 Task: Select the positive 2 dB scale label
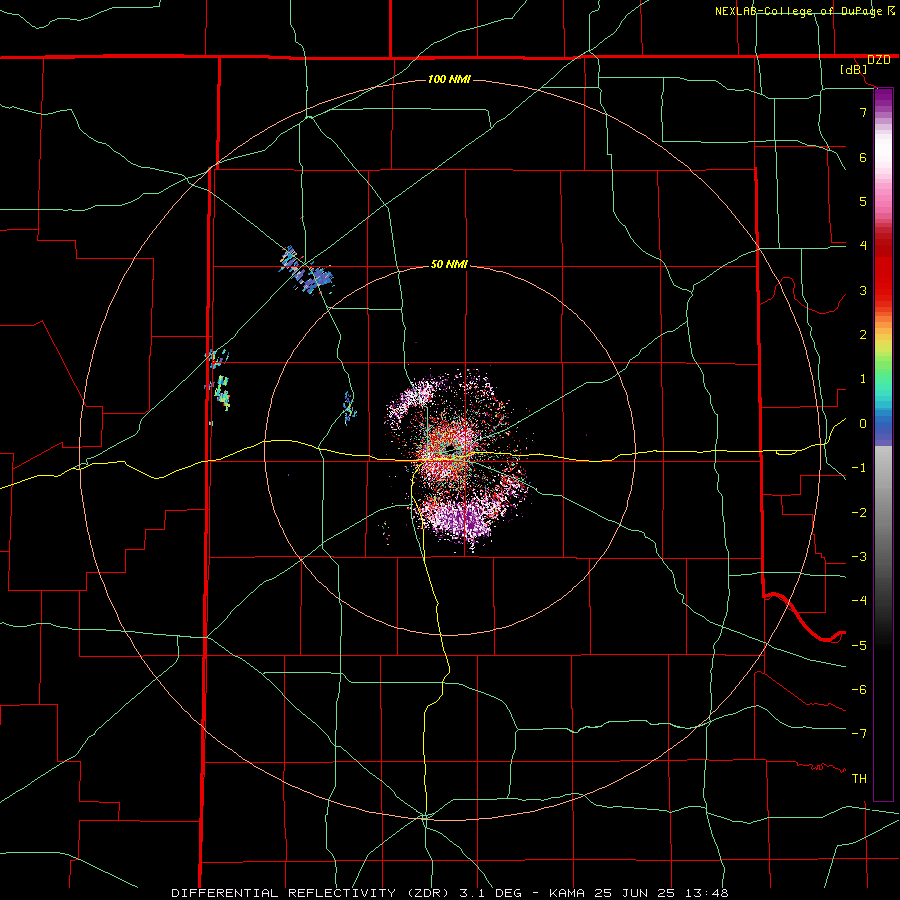[x=863, y=335]
